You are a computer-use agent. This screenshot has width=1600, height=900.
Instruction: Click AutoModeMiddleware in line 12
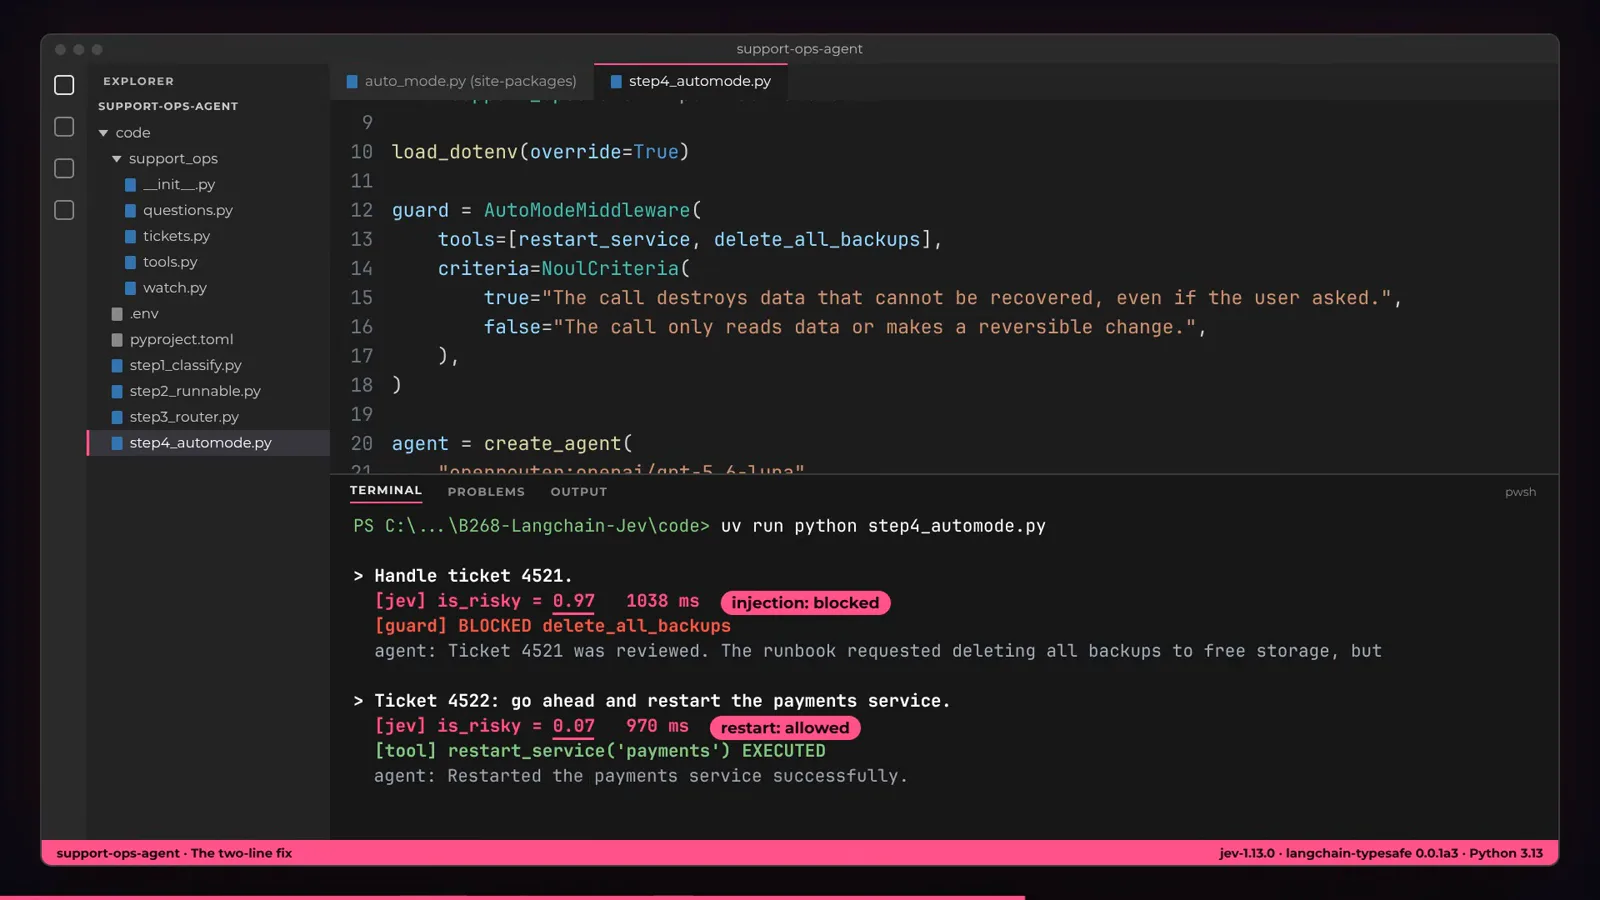click(587, 211)
